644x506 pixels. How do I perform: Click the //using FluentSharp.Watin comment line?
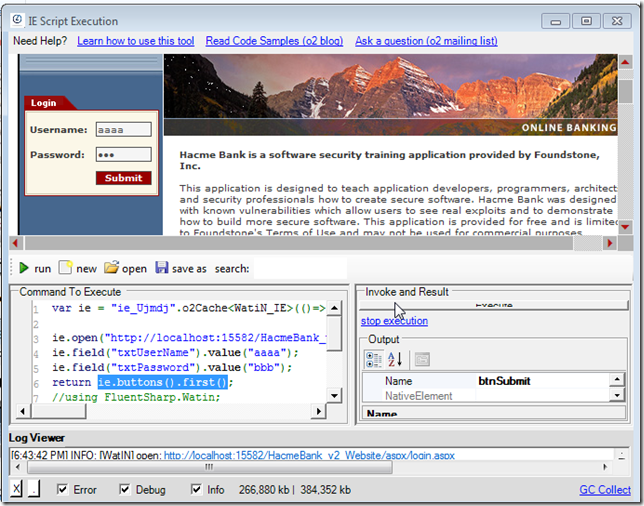click(x=136, y=397)
